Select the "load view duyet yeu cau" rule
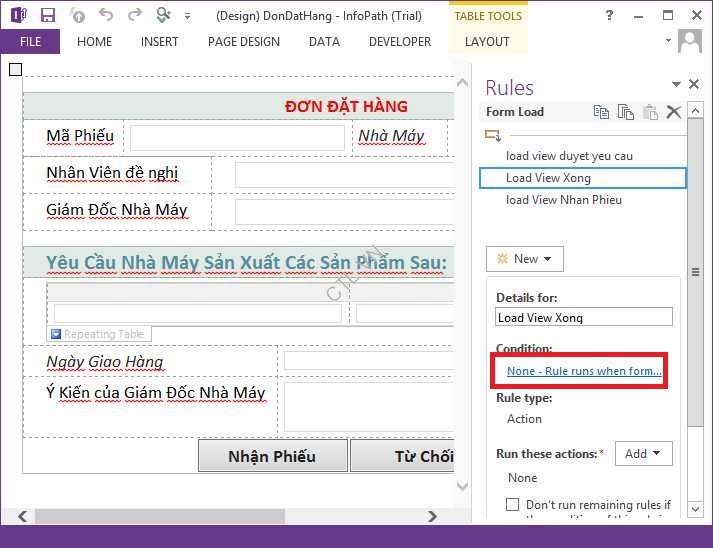 (x=569, y=156)
